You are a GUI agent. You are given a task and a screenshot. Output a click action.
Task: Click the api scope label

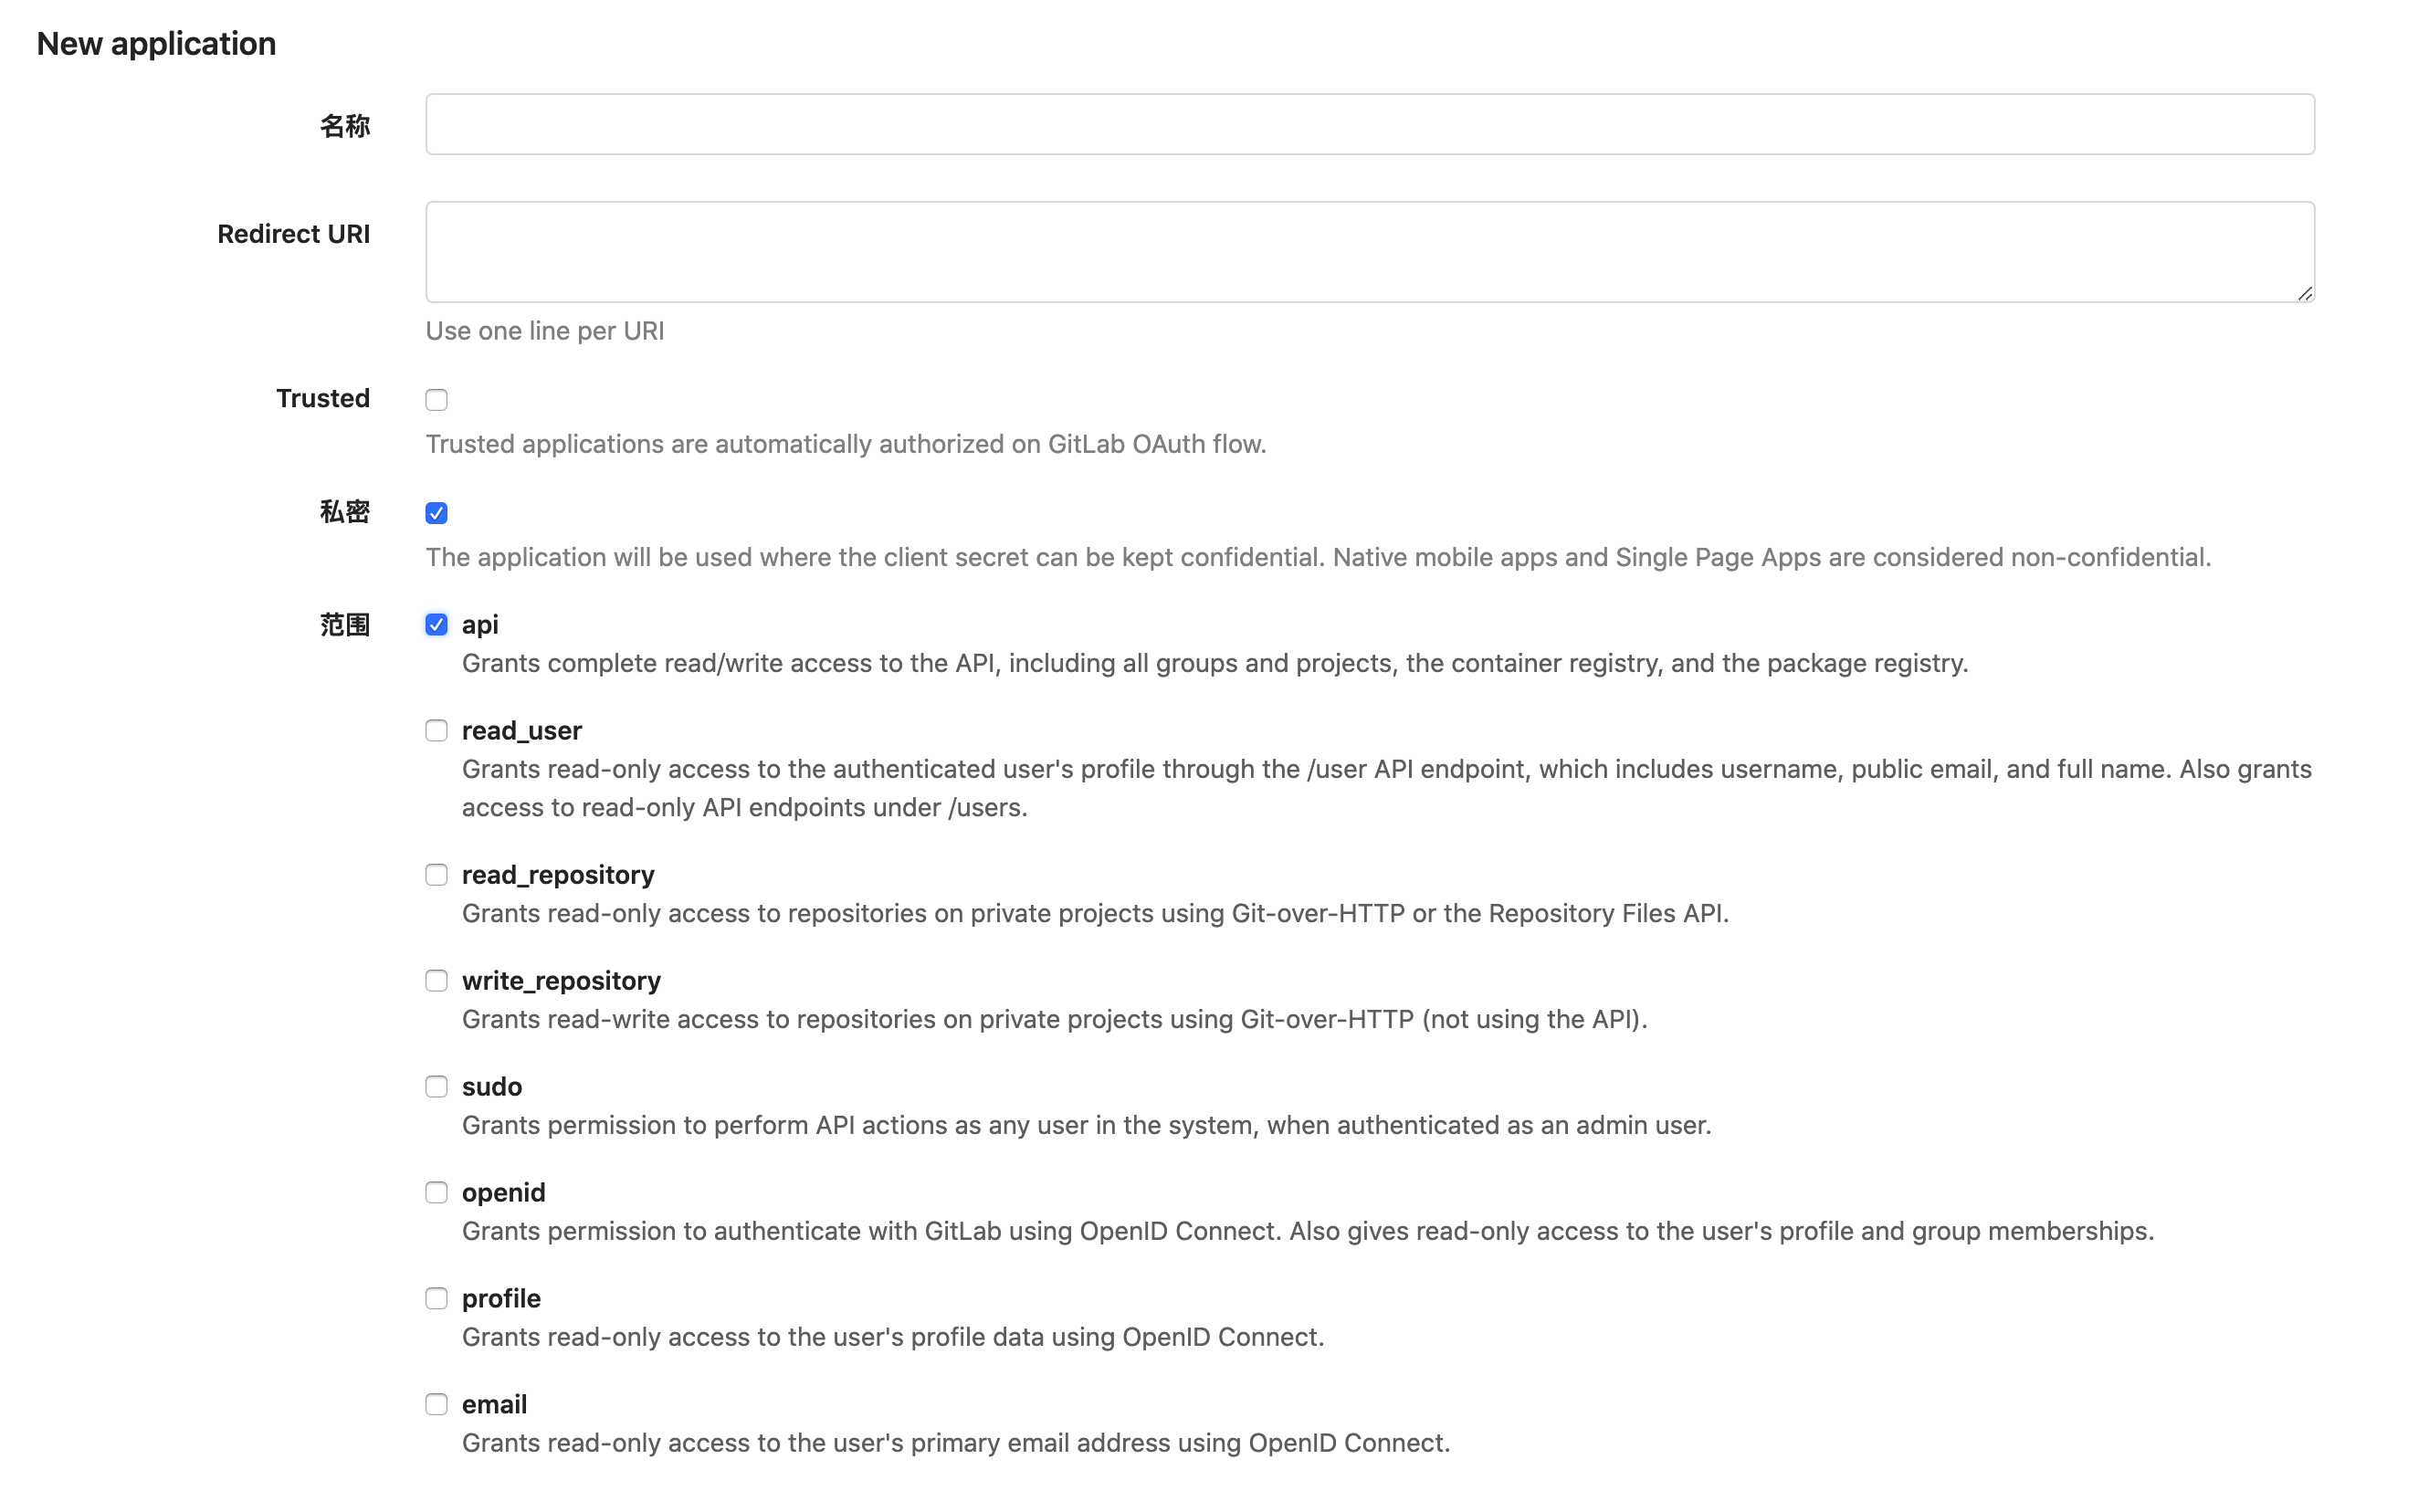(x=480, y=625)
